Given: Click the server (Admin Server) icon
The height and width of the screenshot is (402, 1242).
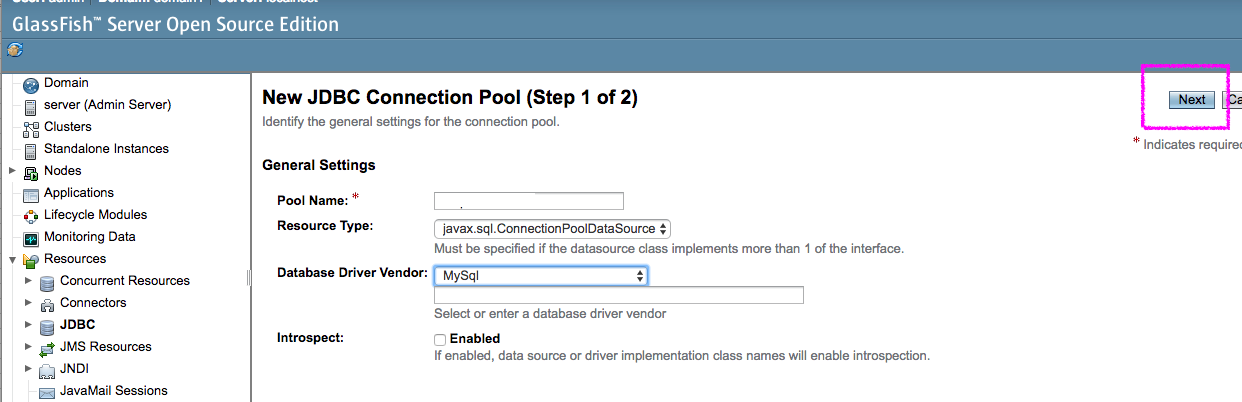Looking at the screenshot, I should tap(30, 107).
